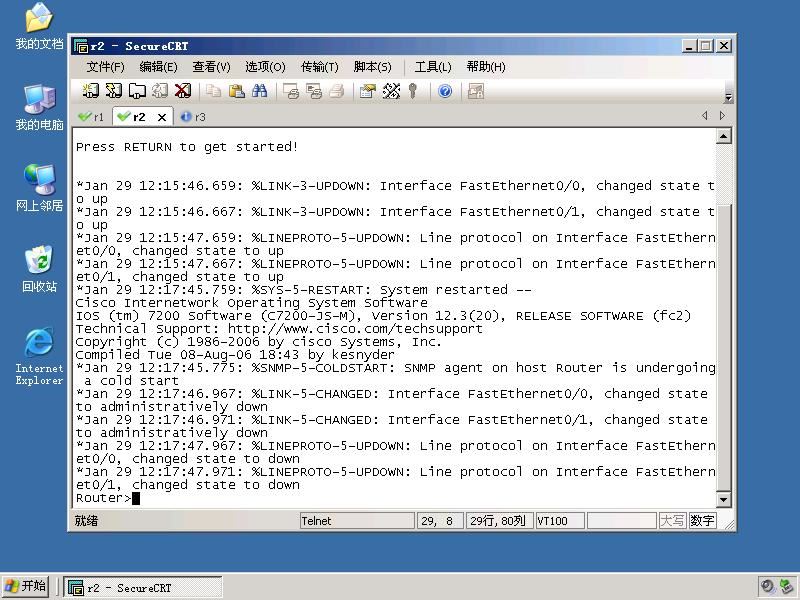Viewport: 800px width, 600px height.
Task: Click the Disconnect session icon
Action: click(x=183, y=91)
